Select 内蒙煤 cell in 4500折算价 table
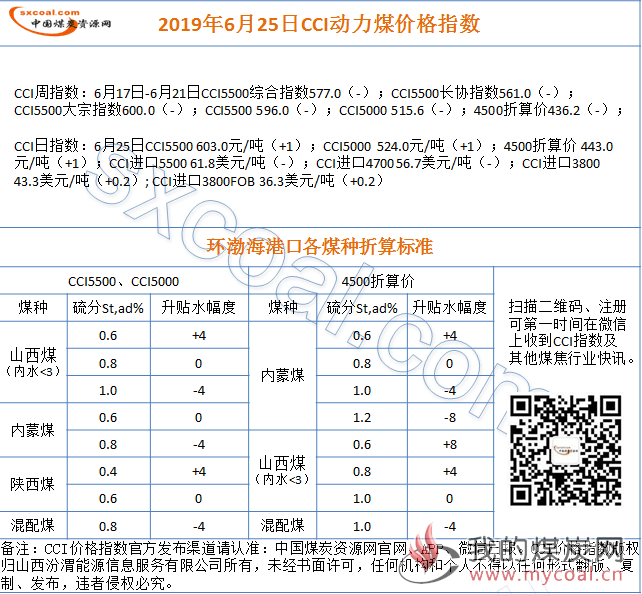The height and width of the screenshot is (594, 642). (x=283, y=375)
